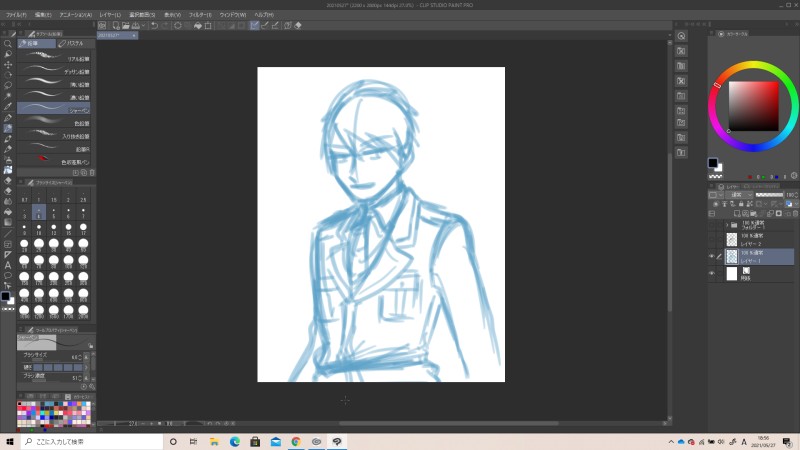Select the Move layer tool
The image size is (800, 450).
pos(8,65)
